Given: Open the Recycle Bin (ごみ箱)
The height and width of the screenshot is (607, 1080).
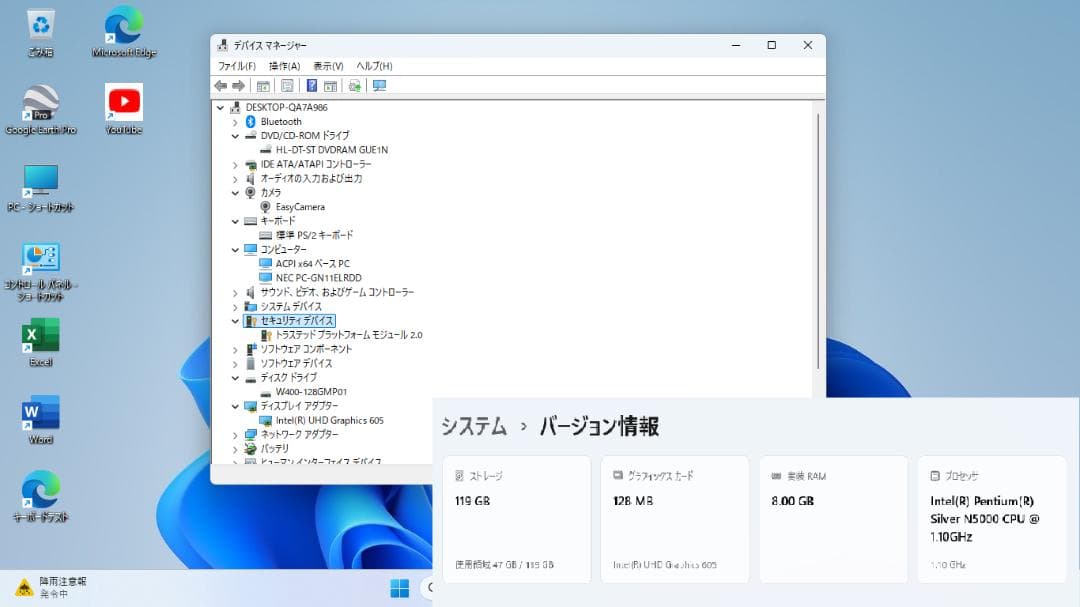Looking at the screenshot, I should (x=39, y=25).
